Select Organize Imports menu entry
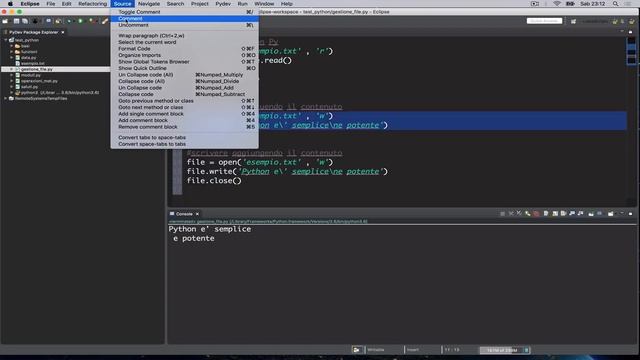 (184, 55)
